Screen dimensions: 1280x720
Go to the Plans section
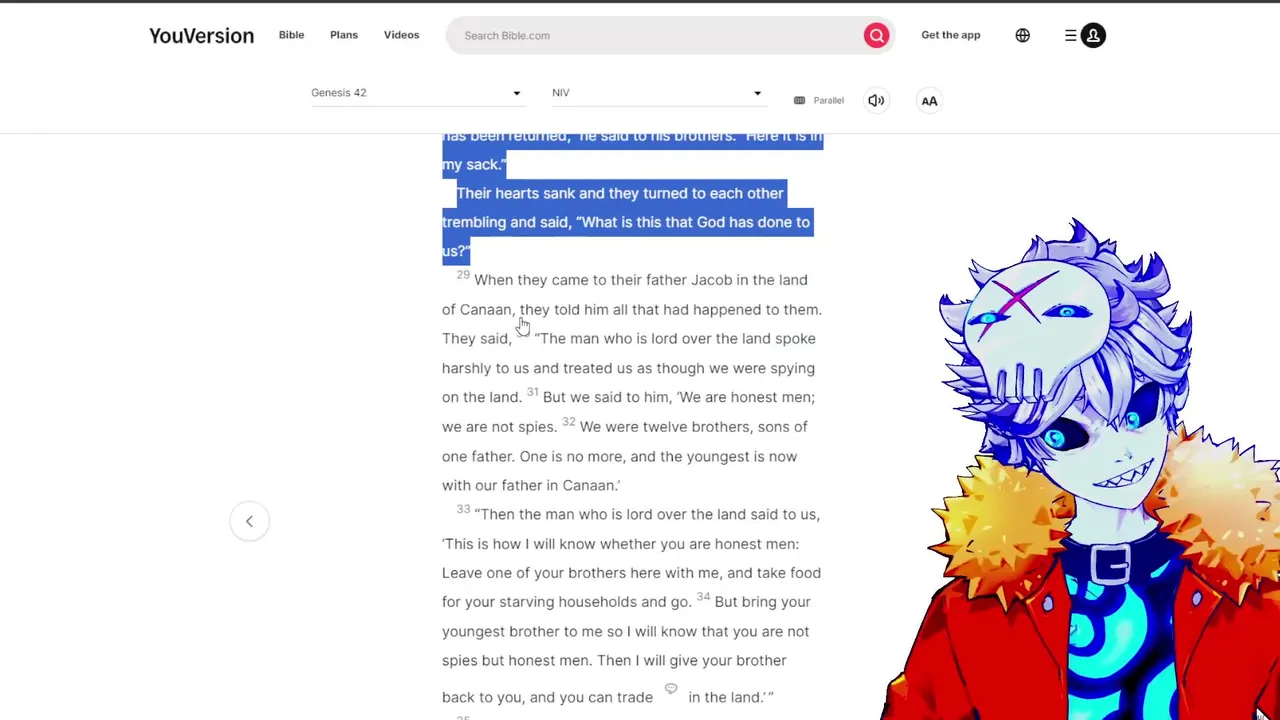(343, 35)
